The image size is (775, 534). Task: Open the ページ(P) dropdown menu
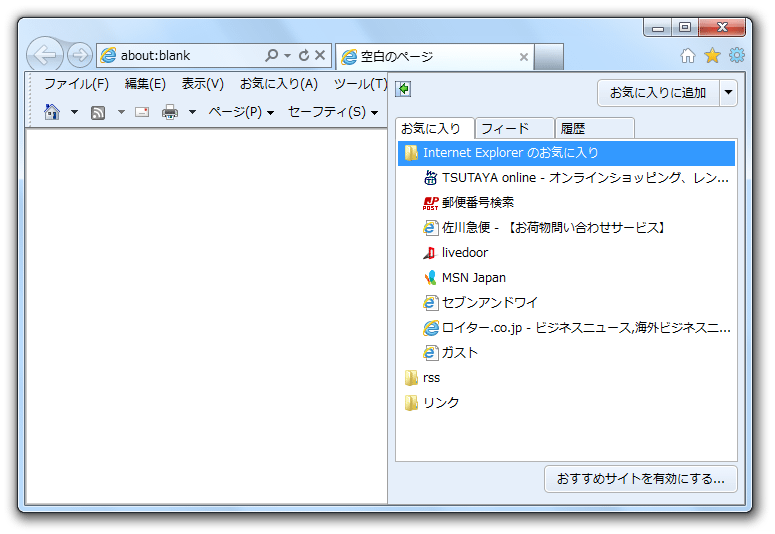pos(241,112)
